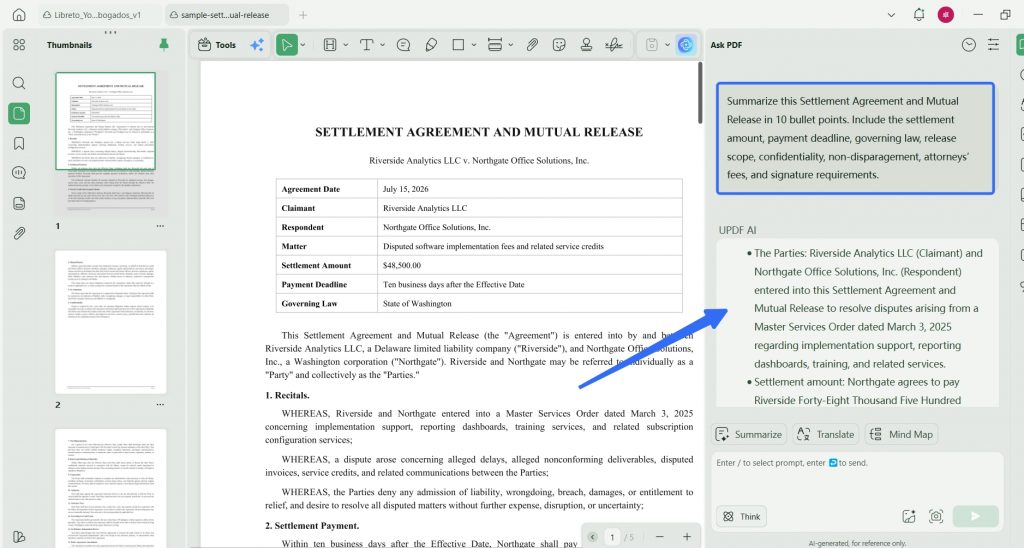This screenshot has height=548, width=1024.
Task: Click the user prompt bubble in Ask PDF
Action: (x=855, y=138)
